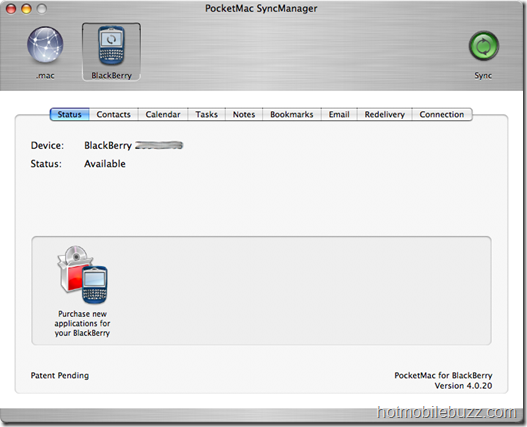
Task: Select the .mac globe icon
Action: 45,45
